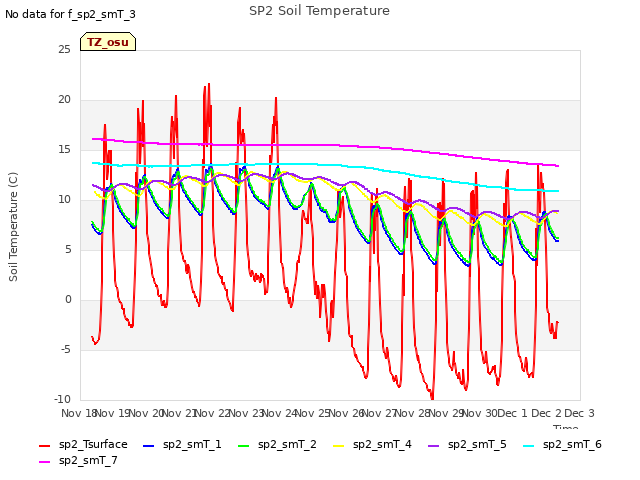Click the Dec 3 x-axis tick label
This screenshot has height=480, width=640.
click(579, 413)
